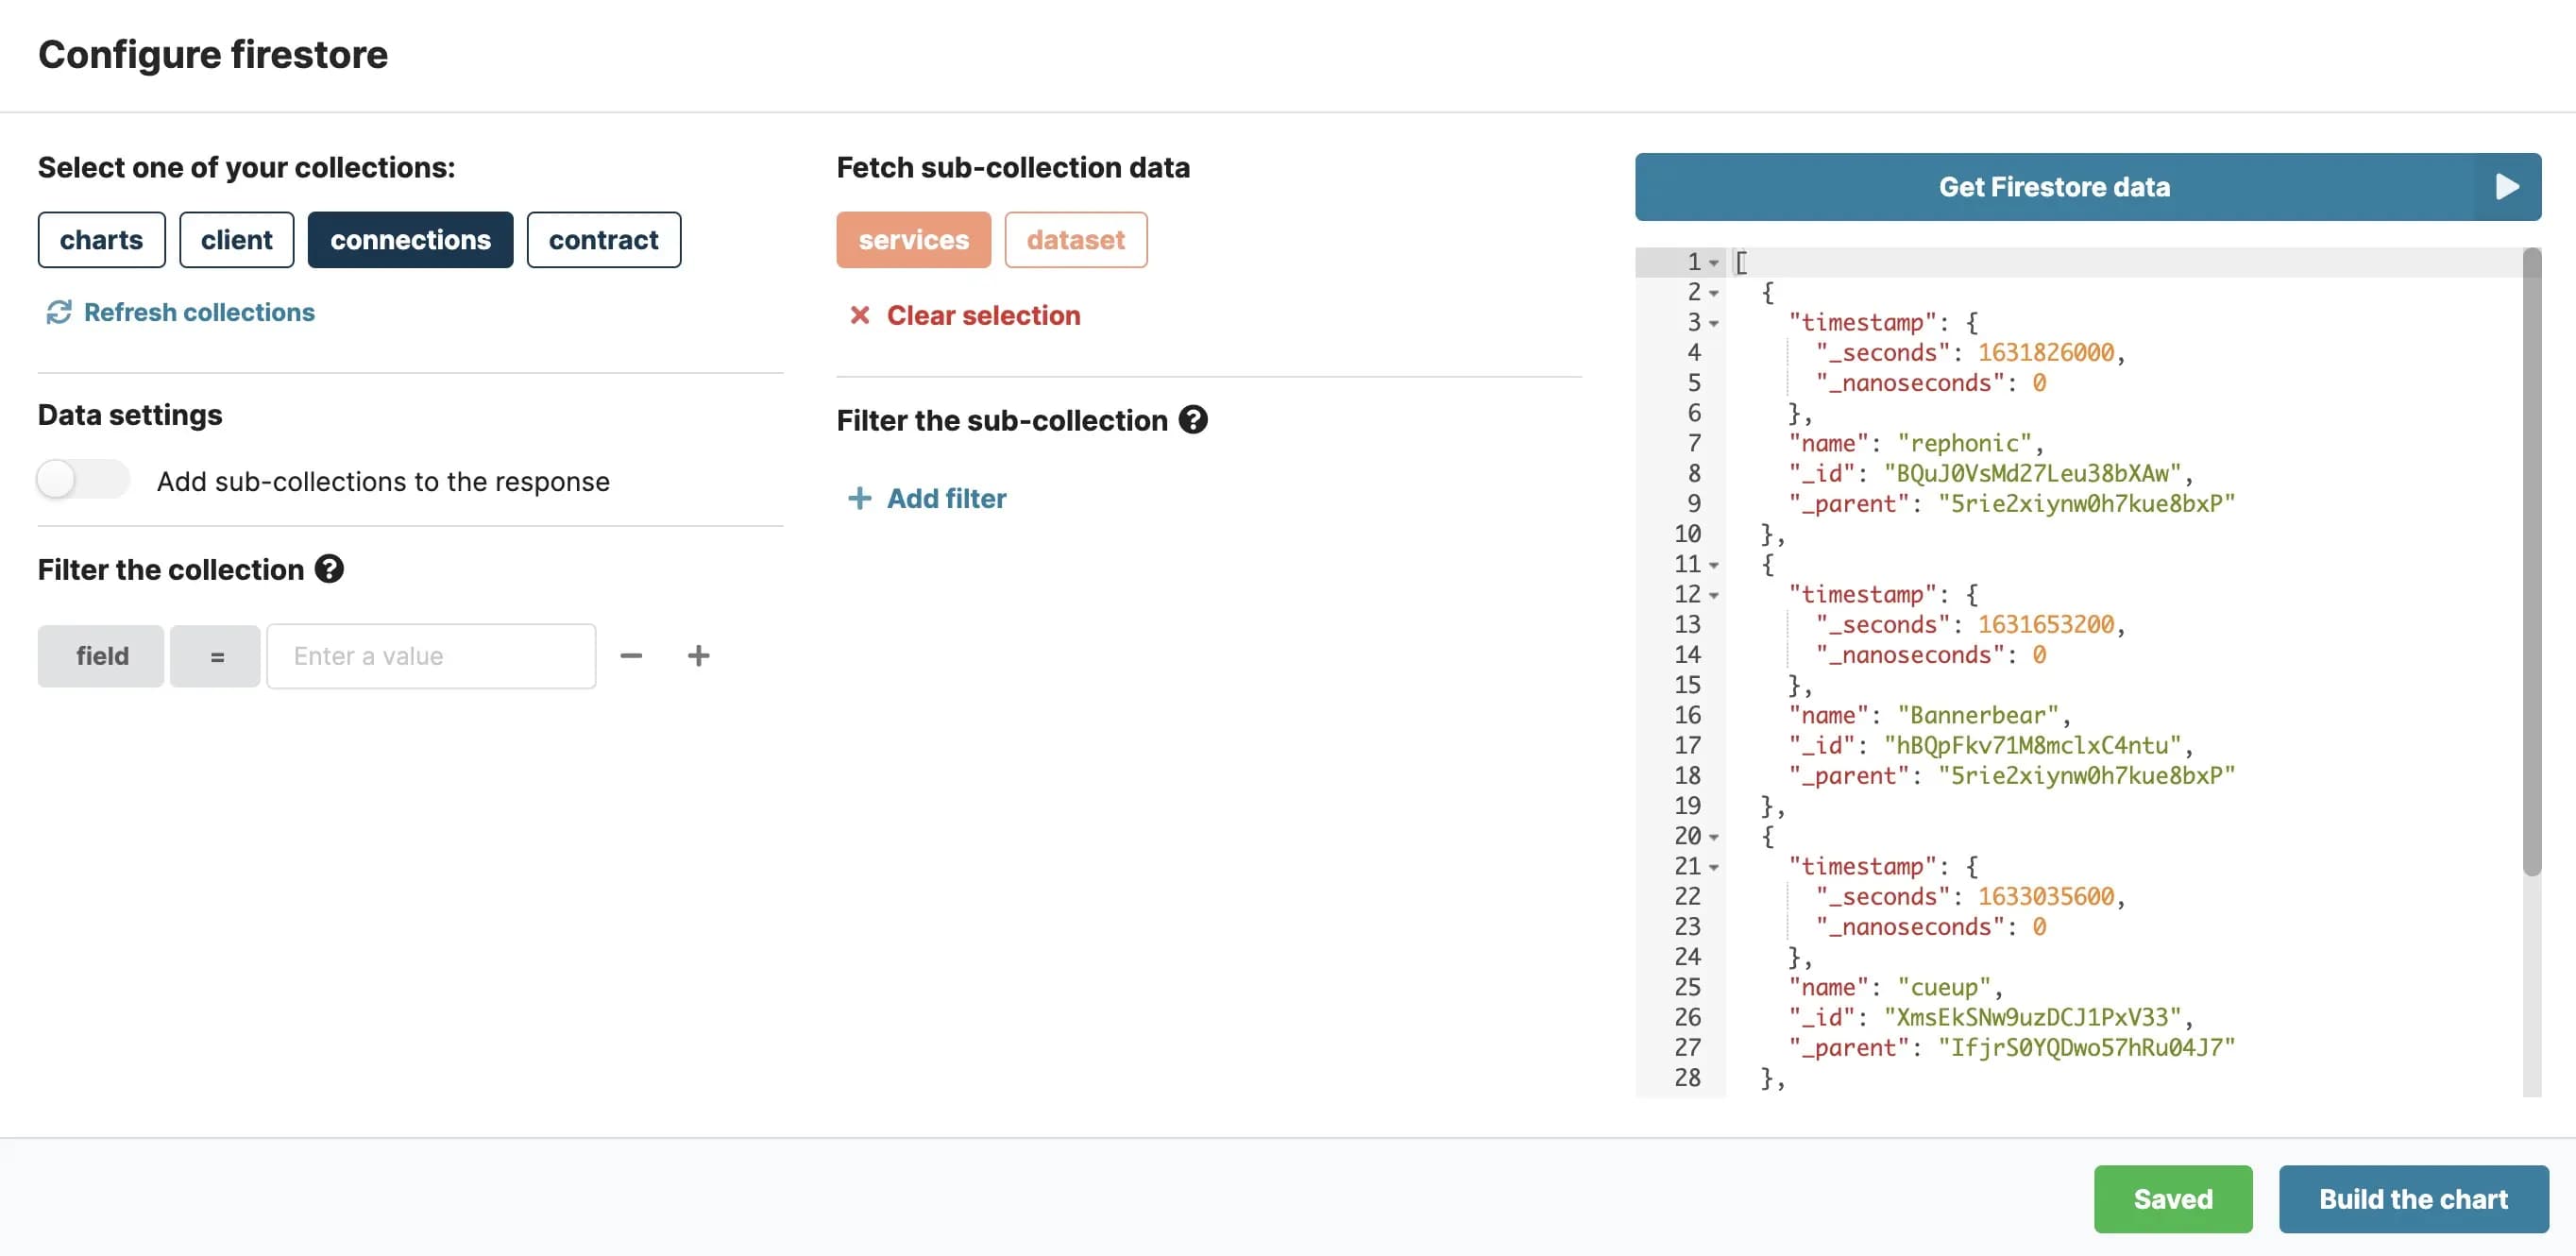Click the Clear selection X icon
Viewport: 2576px width, 1256px height.
857,315
